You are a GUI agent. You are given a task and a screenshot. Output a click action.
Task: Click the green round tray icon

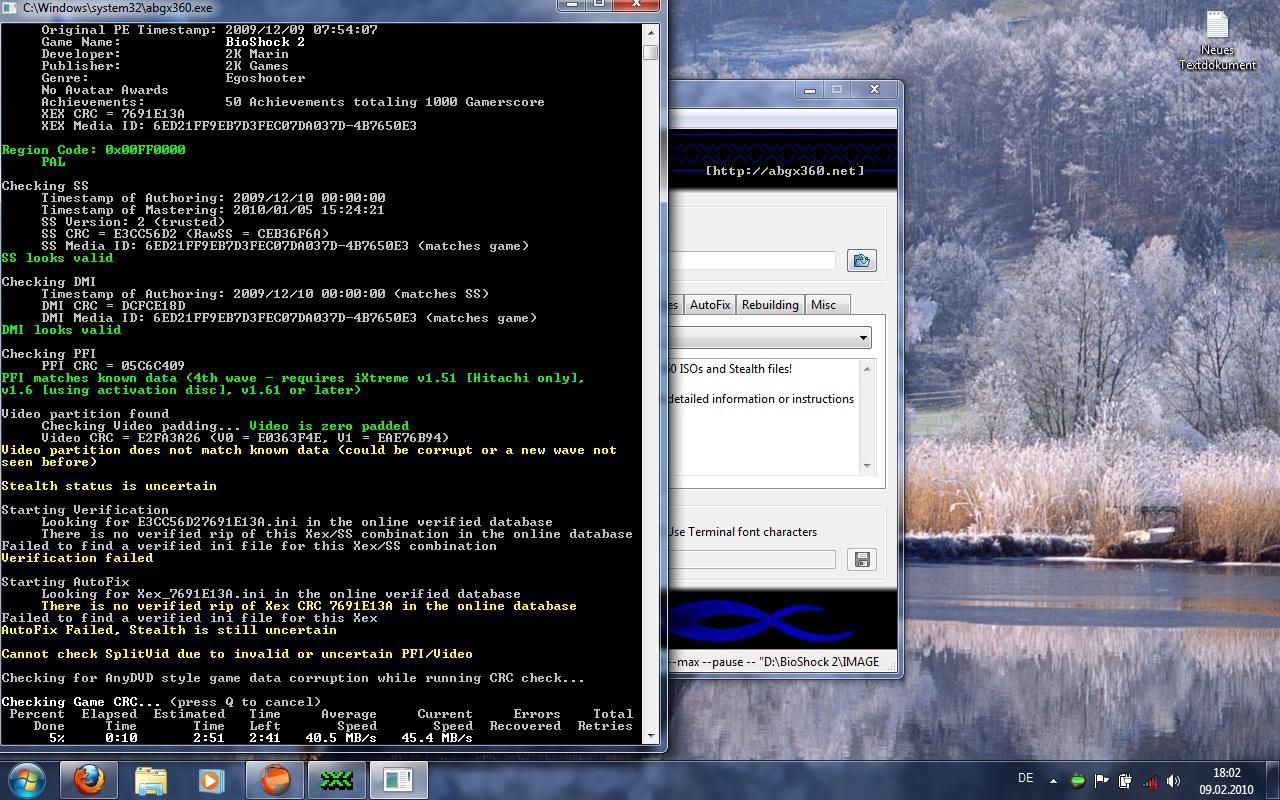[1078, 780]
